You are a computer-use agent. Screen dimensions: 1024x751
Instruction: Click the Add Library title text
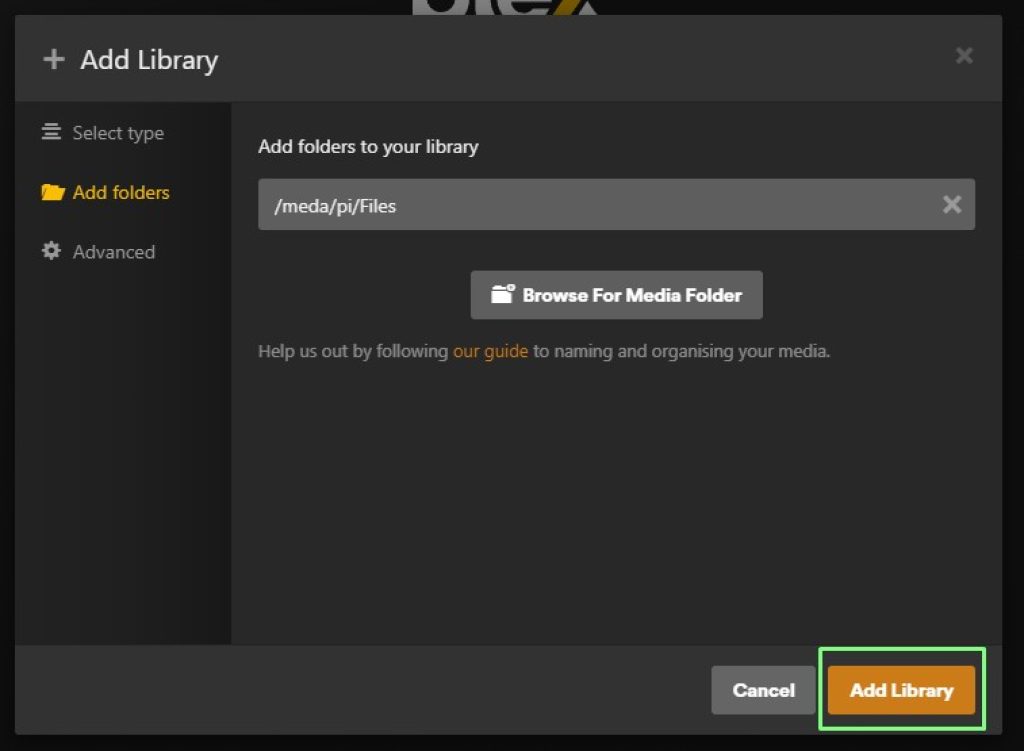[149, 60]
